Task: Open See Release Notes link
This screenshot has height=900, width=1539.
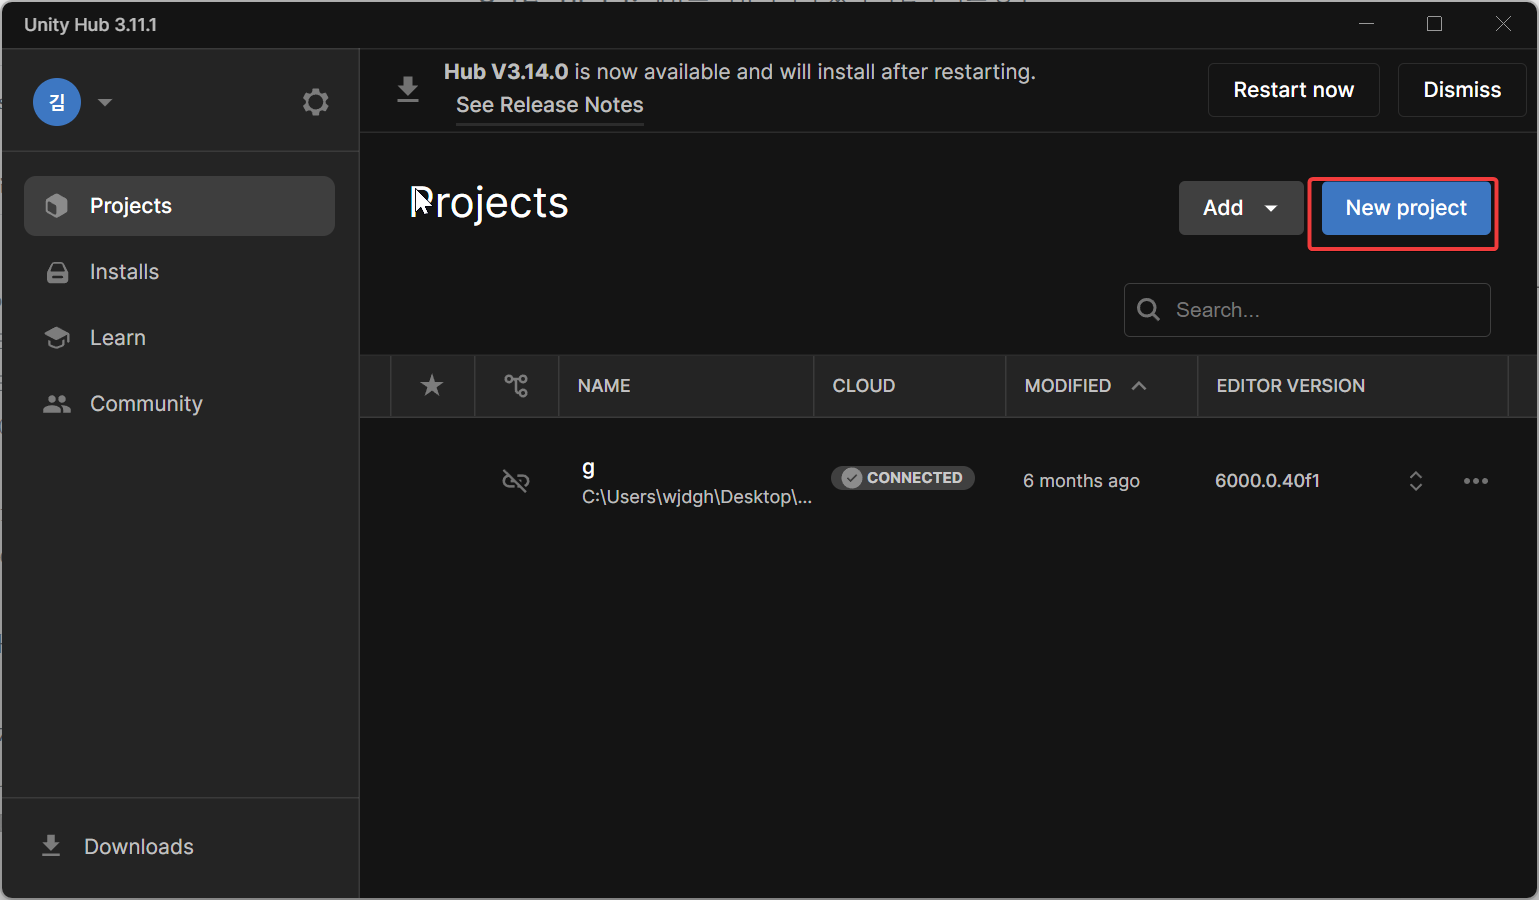Action: [550, 105]
